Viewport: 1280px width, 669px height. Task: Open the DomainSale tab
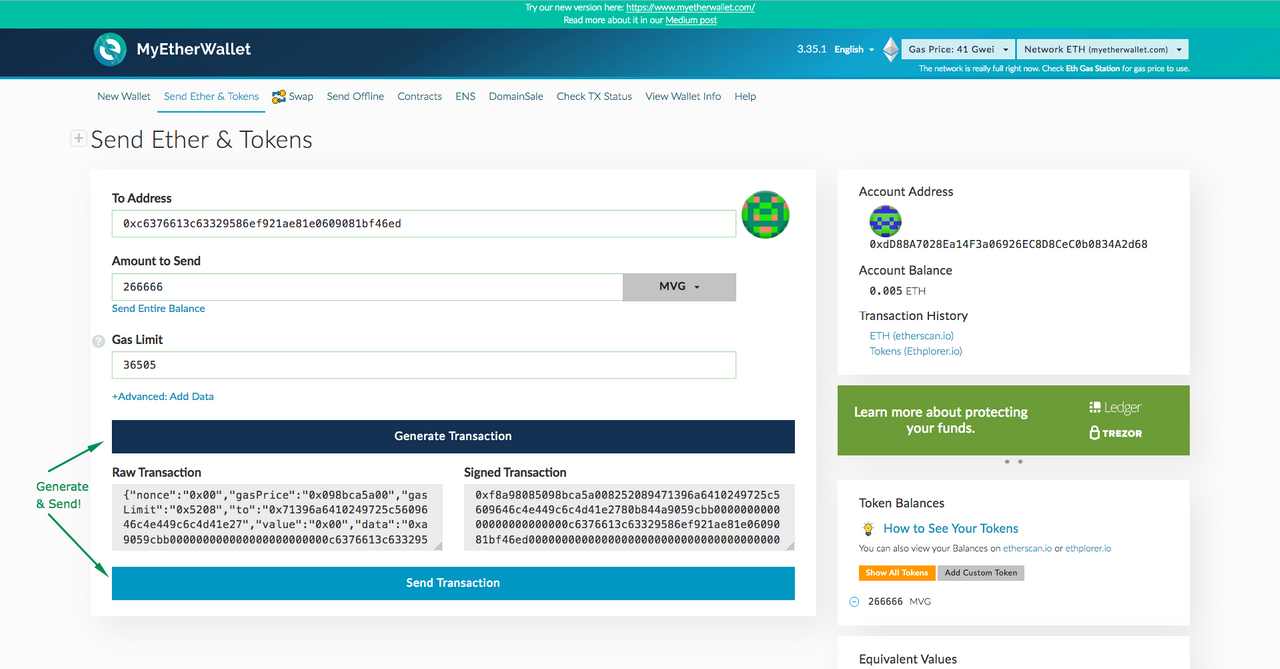(x=516, y=96)
